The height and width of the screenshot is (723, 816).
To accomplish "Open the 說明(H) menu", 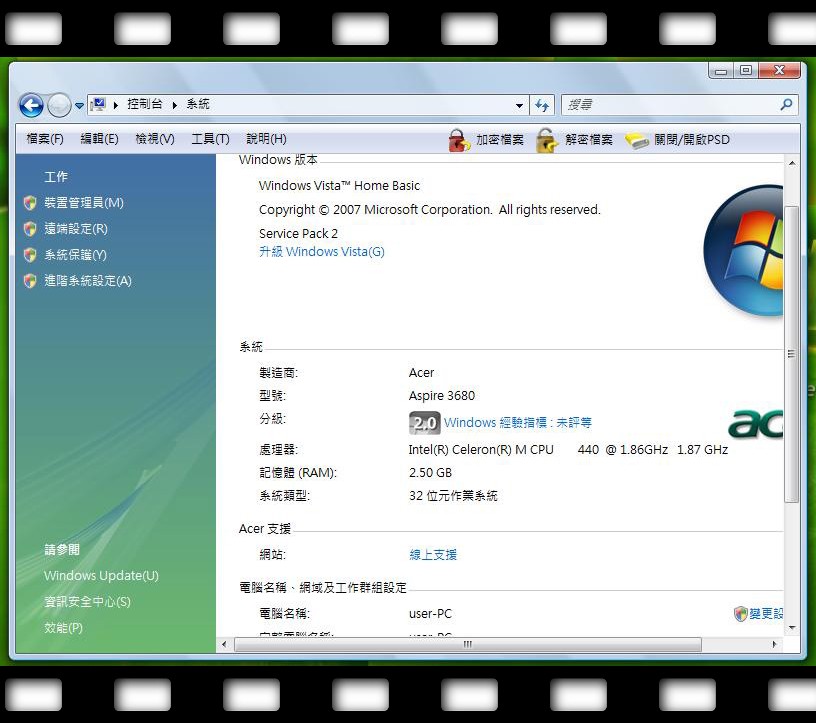I will pyautogui.click(x=266, y=139).
